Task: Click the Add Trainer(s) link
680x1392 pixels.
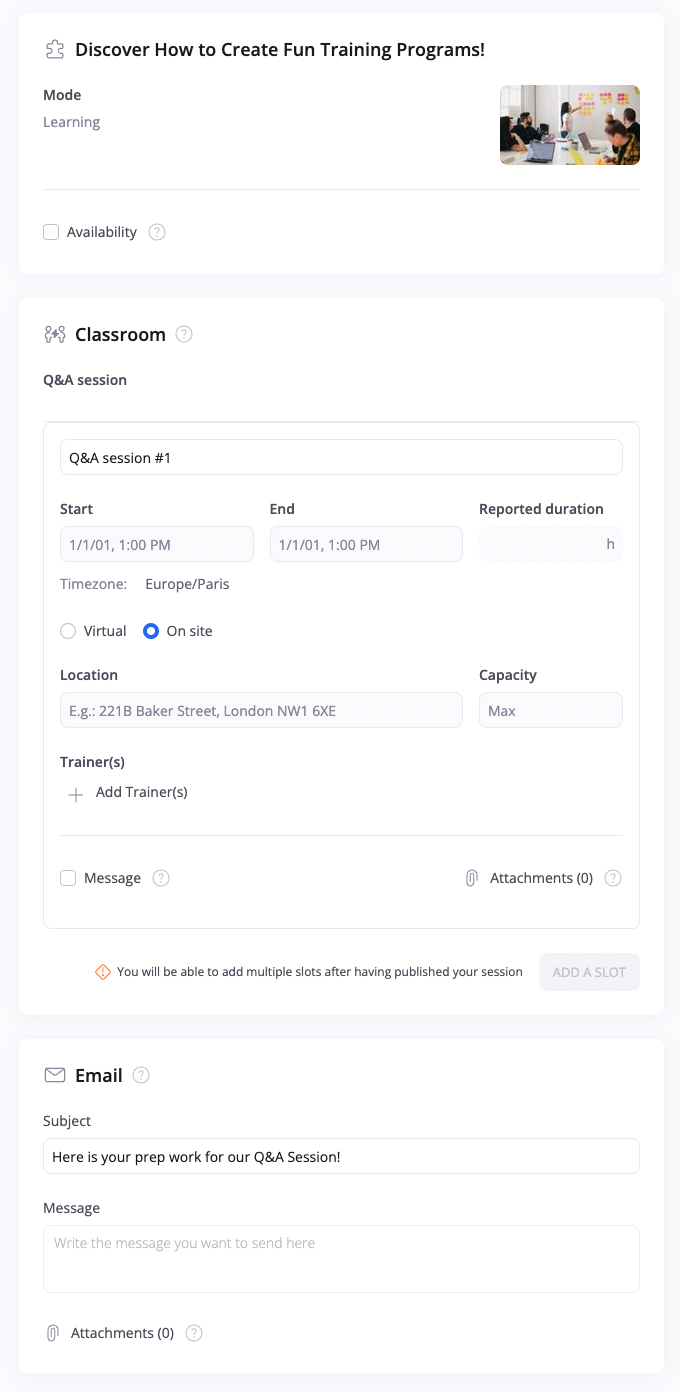Action: click(141, 792)
